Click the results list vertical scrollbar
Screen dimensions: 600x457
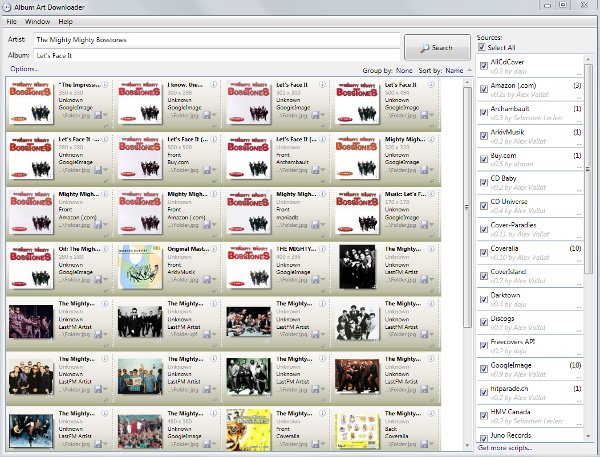point(467,207)
